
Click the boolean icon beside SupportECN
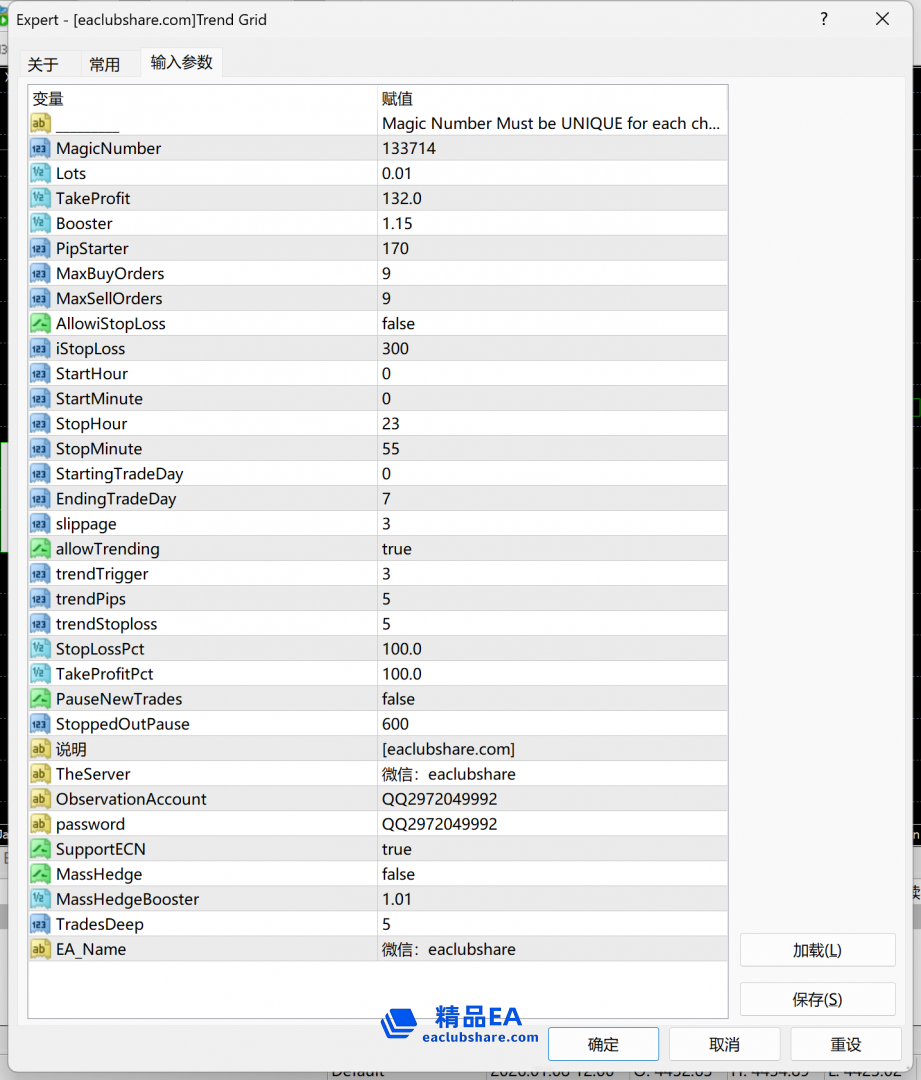coord(40,849)
